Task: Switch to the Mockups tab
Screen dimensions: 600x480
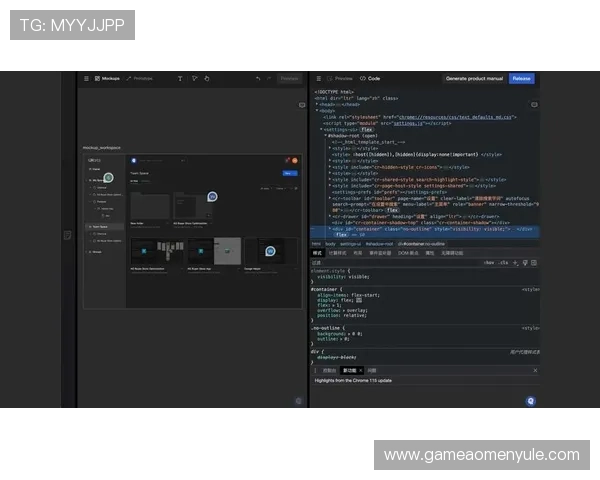Action: point(107,78)
